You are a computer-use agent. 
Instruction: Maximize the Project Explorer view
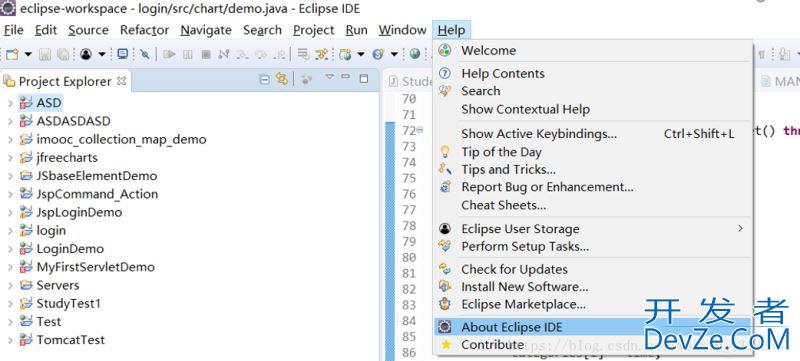(364, 79)
